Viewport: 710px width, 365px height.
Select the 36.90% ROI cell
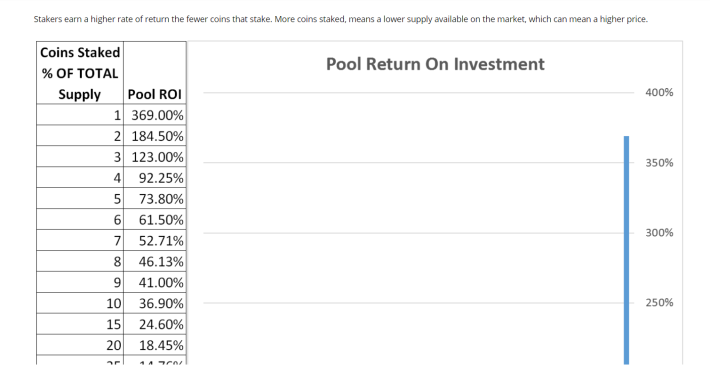(154, 303)
